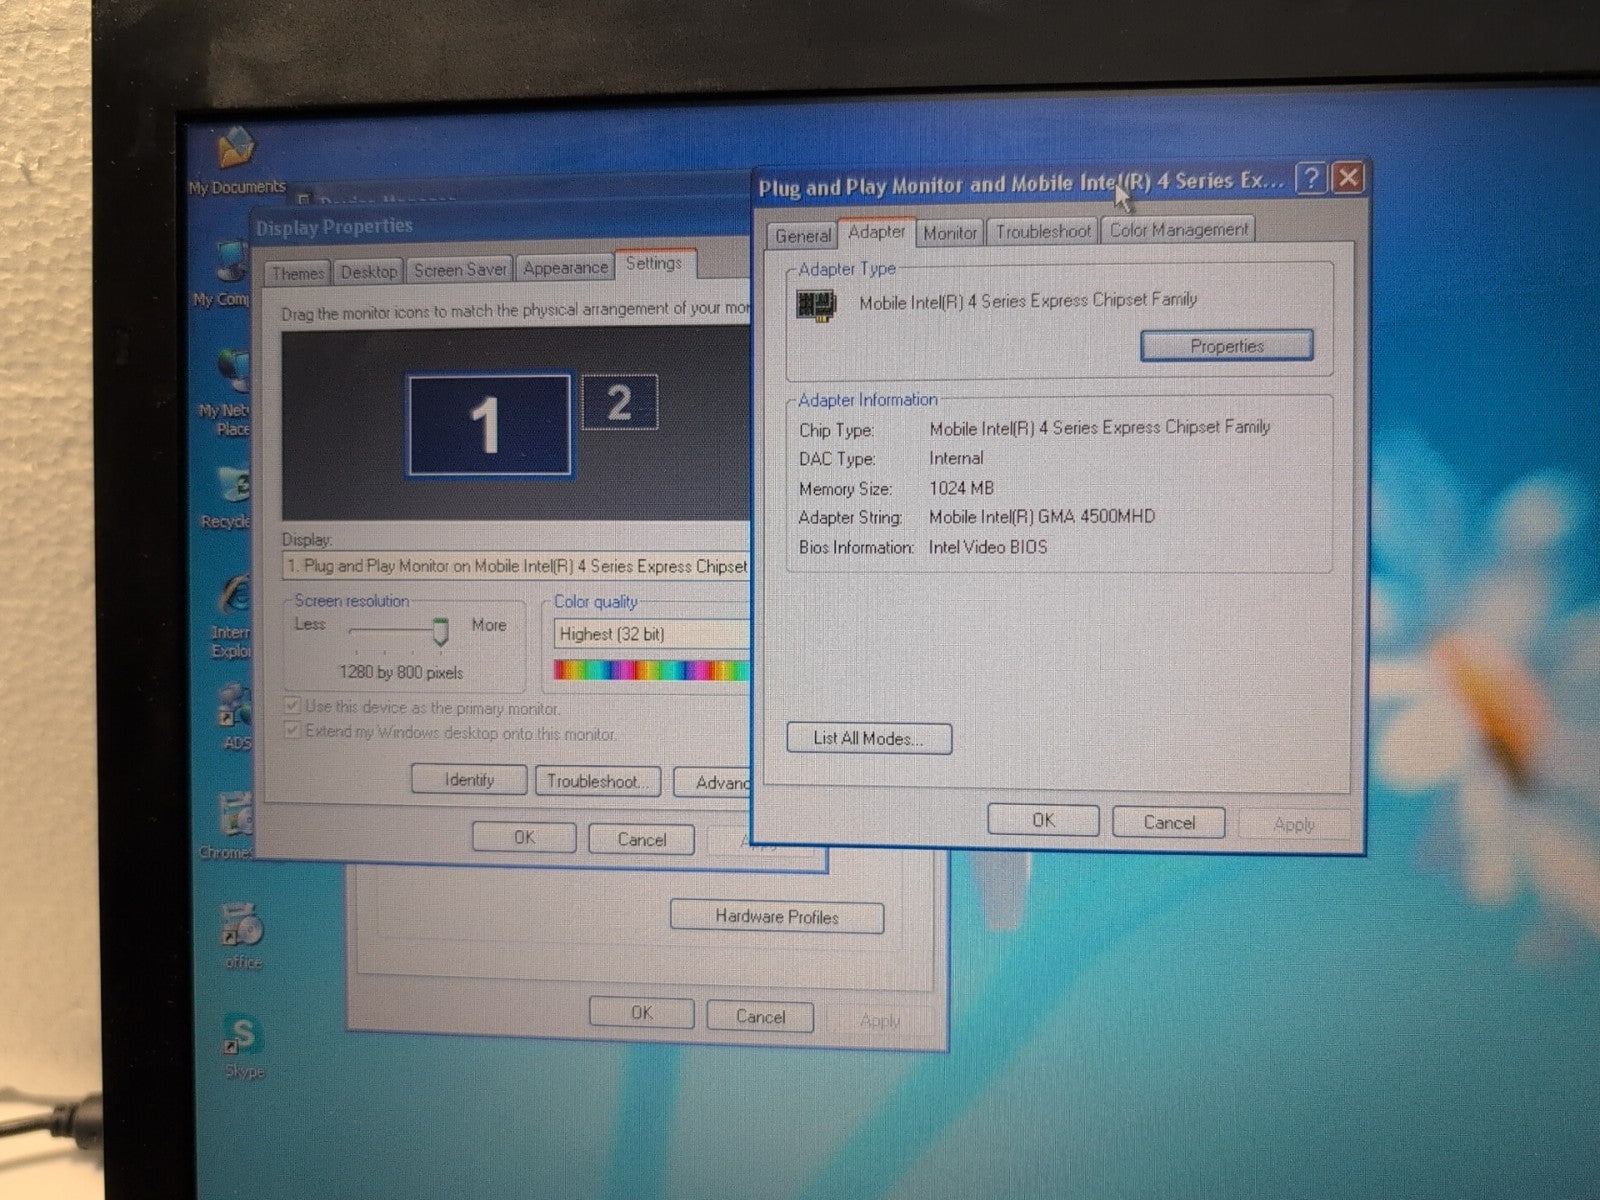
Task: Open the My Documents desktop icon
Action: pos(236,160)
